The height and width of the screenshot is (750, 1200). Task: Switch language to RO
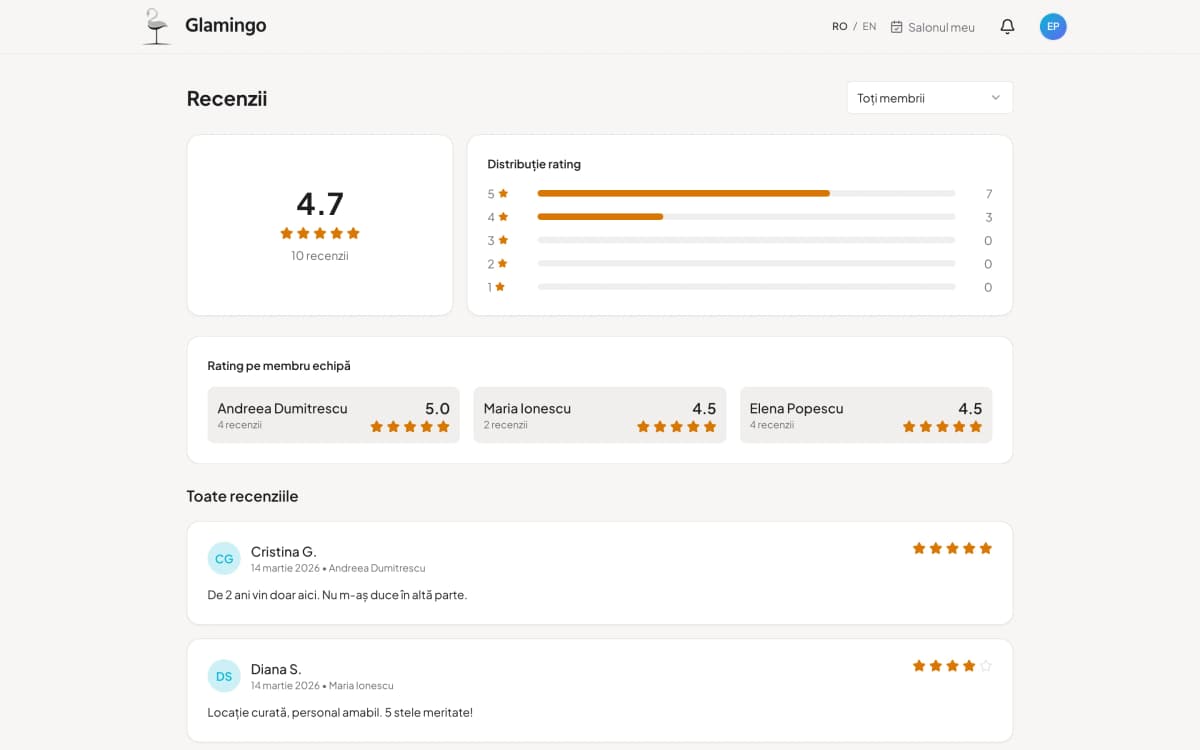(x=840, y=27)
